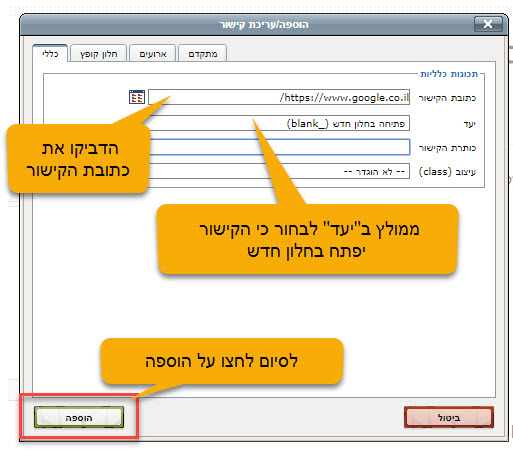
Task: Click the יעד label text
Action: click(x=469, y=124)
